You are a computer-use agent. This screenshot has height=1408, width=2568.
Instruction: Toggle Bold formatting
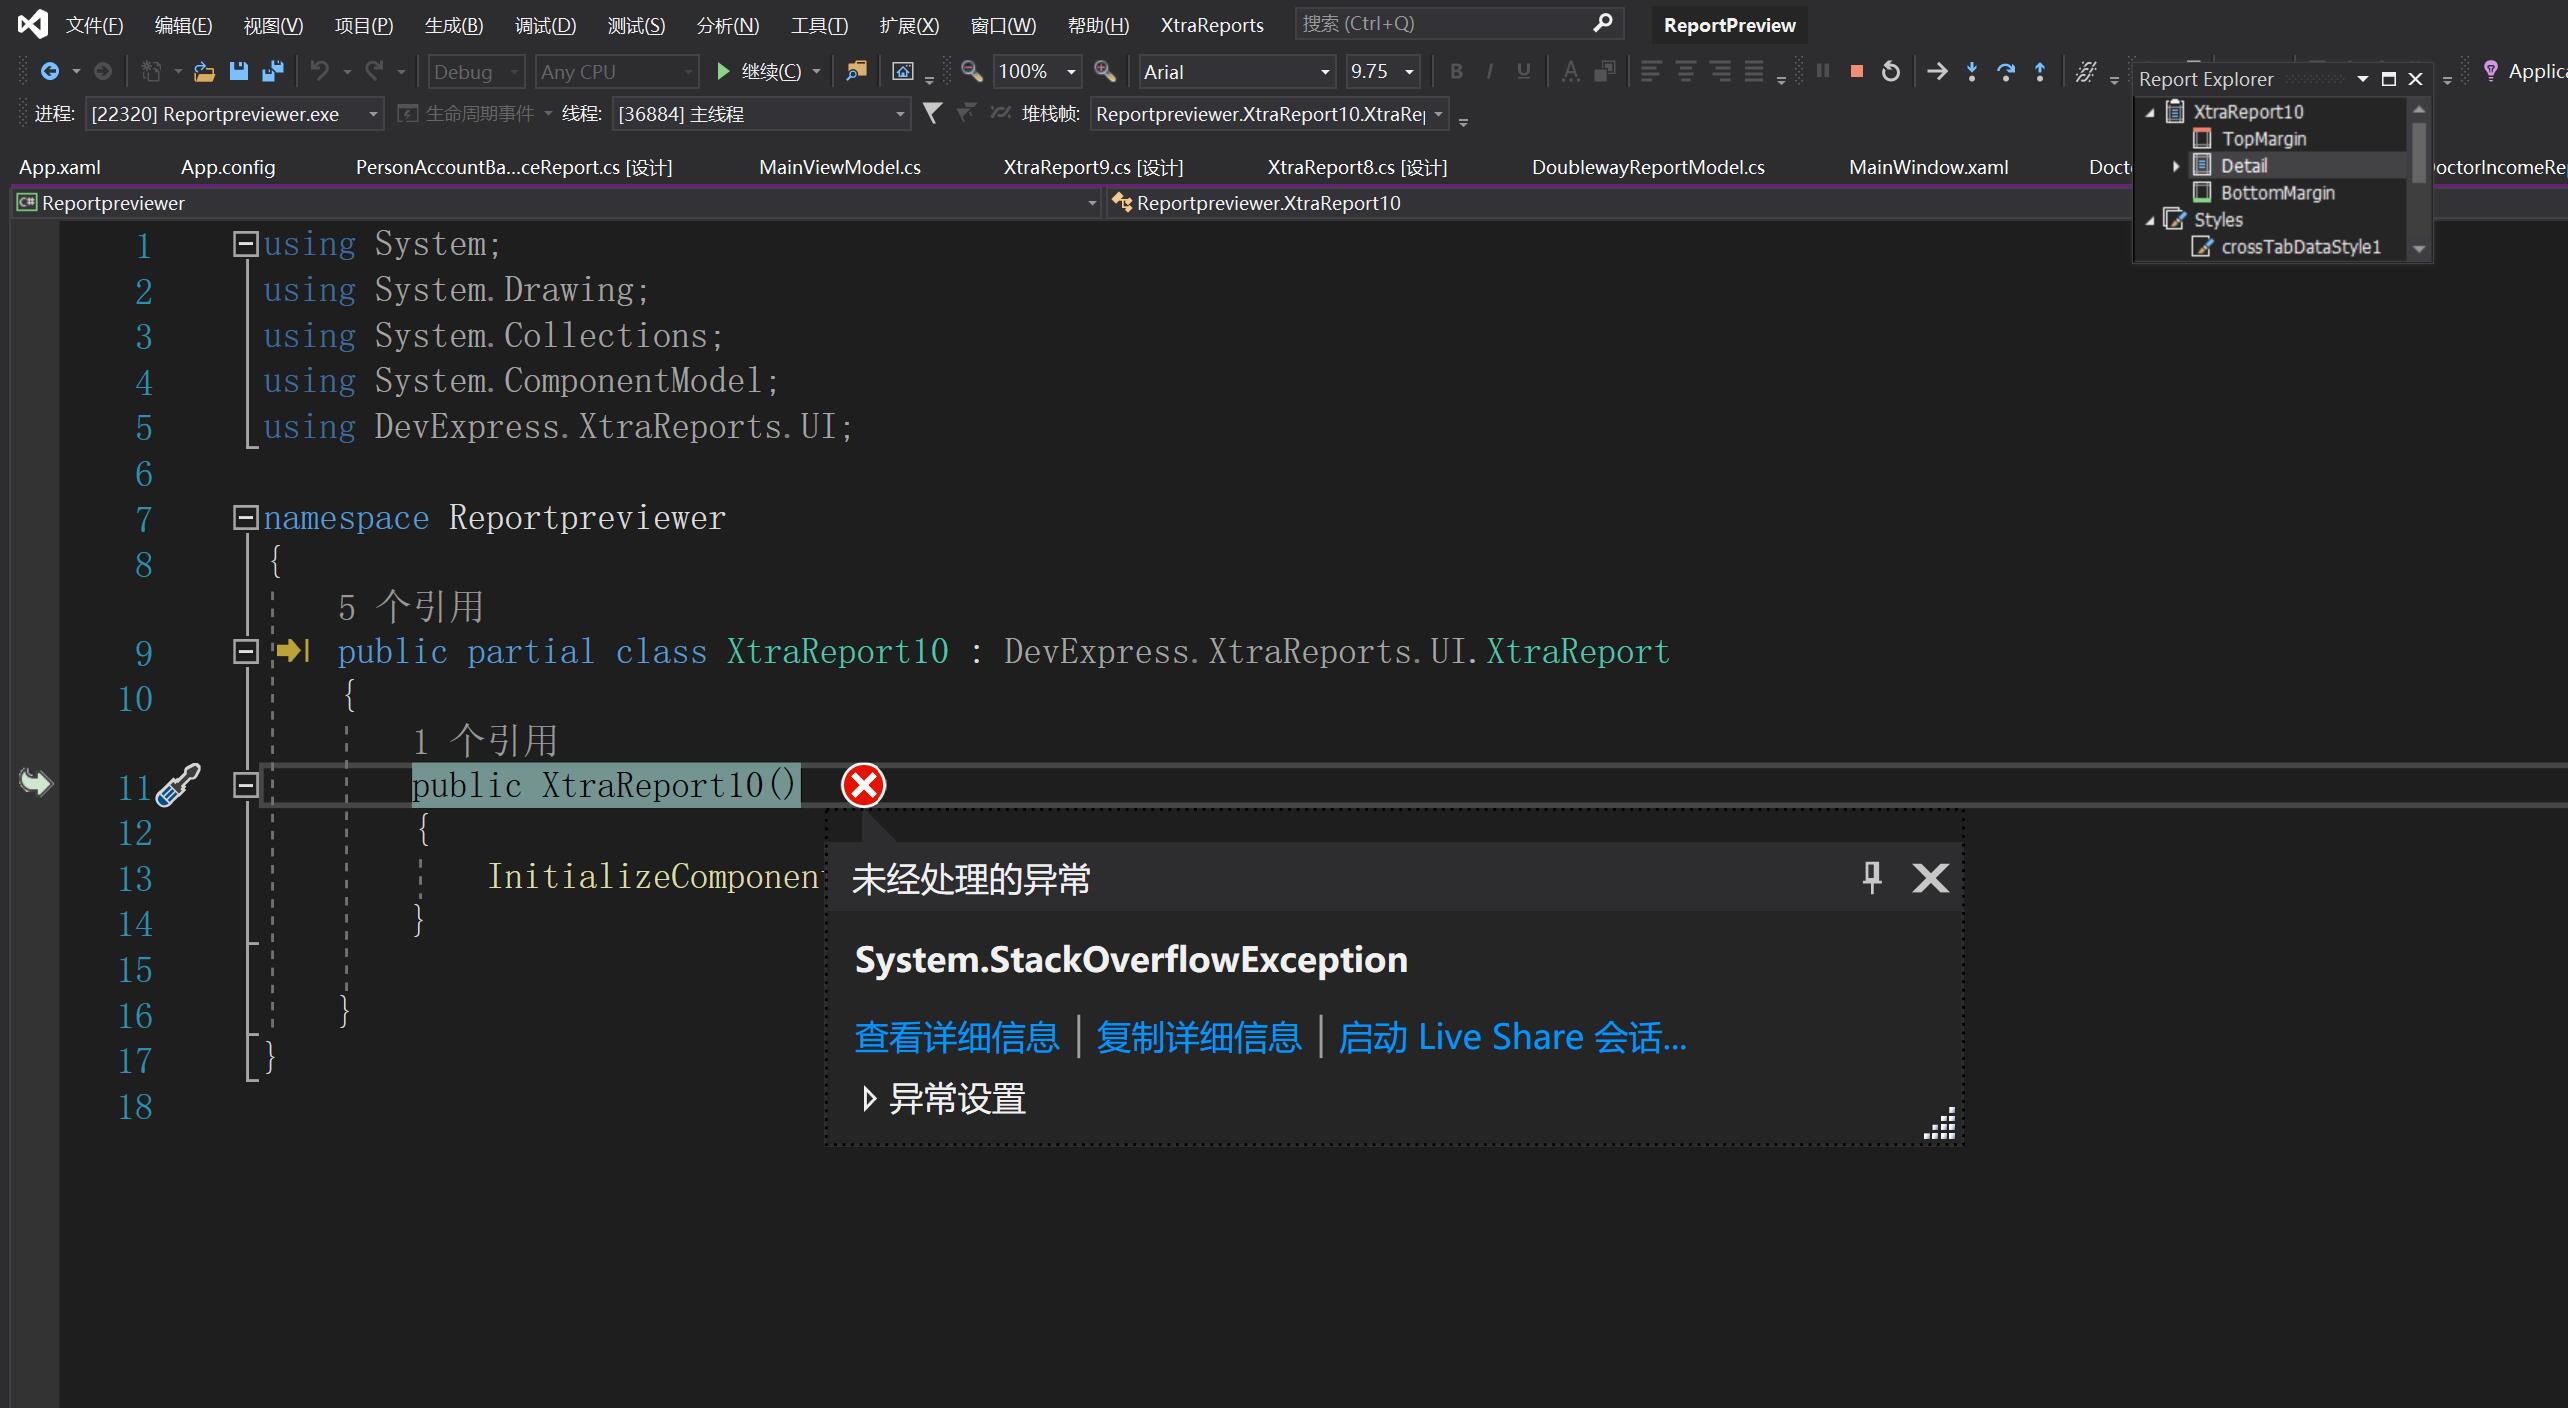click(1456, 71)
